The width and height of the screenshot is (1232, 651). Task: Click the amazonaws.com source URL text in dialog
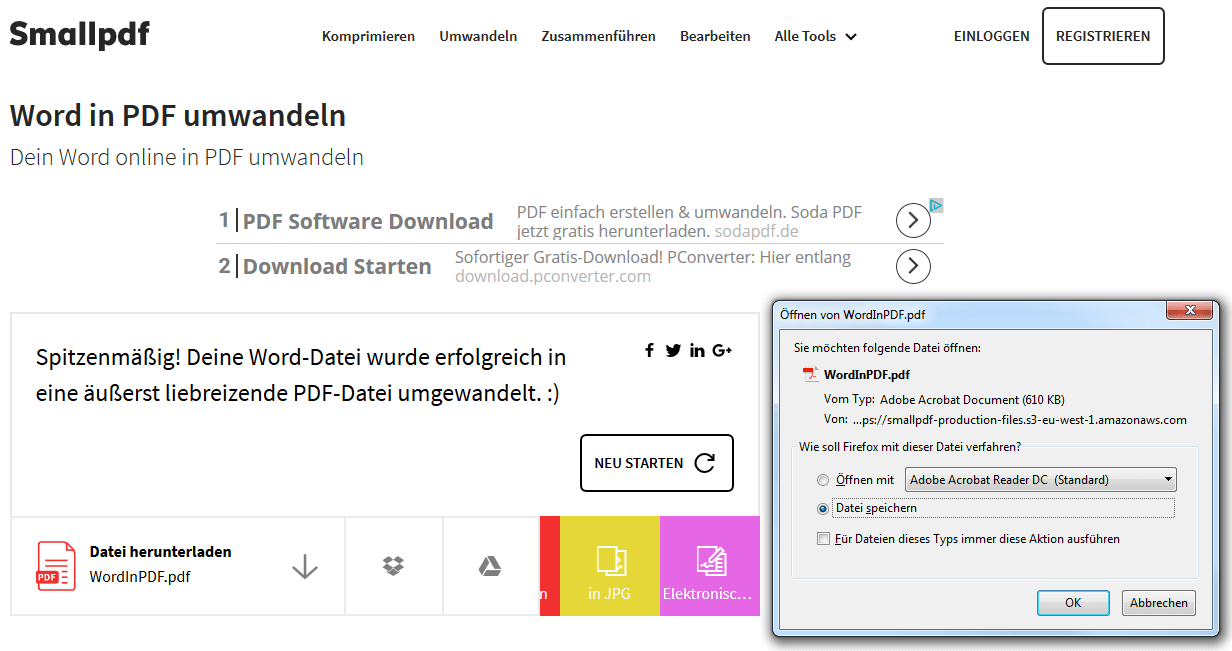(1020, 420)
